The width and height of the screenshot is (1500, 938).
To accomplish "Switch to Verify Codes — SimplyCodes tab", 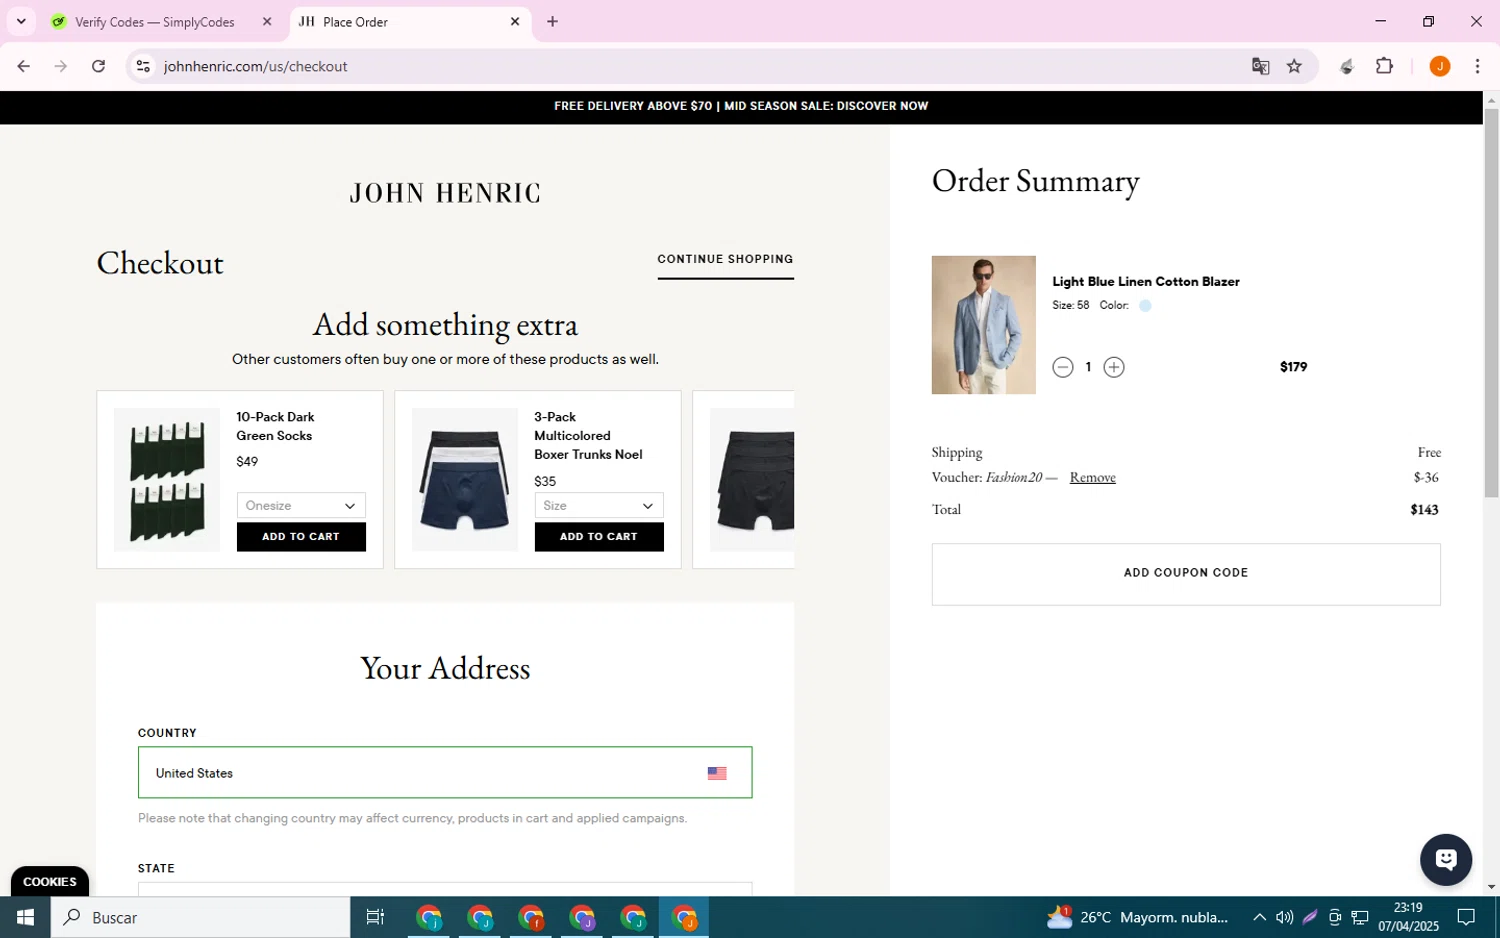I will [155, 22].
